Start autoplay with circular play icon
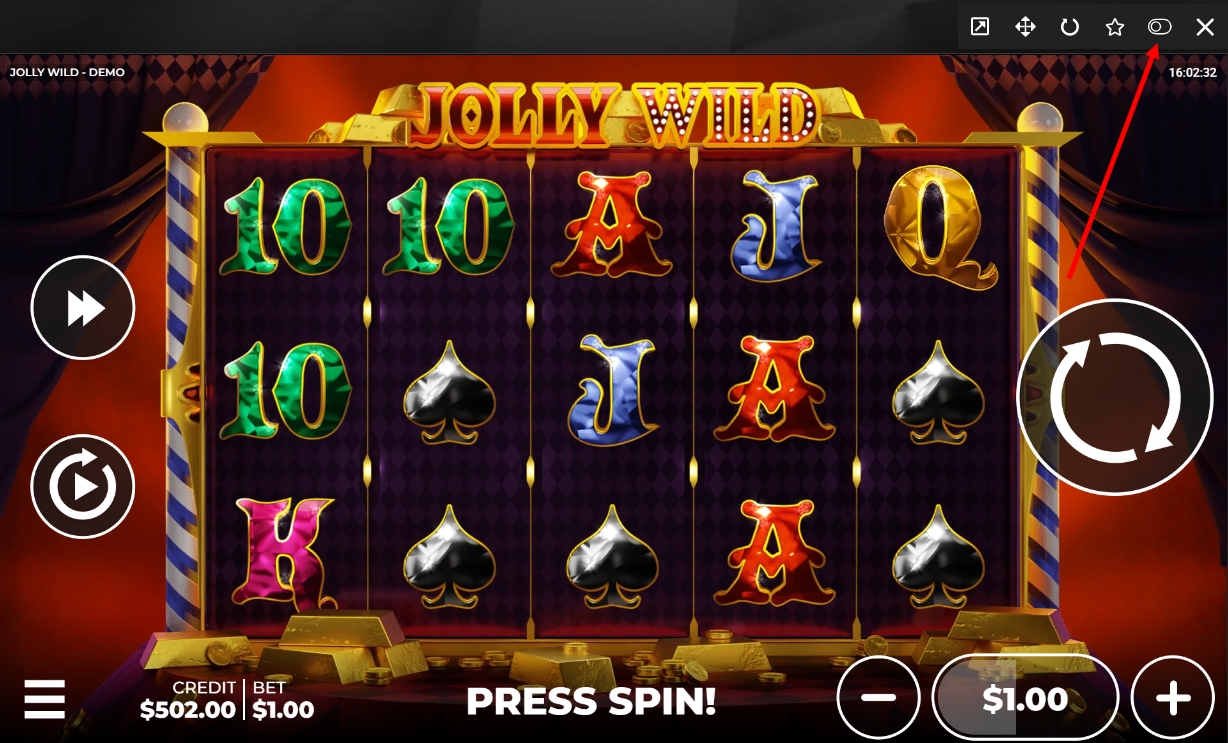This screenshot has height=743, width=1228. (83, 487)
